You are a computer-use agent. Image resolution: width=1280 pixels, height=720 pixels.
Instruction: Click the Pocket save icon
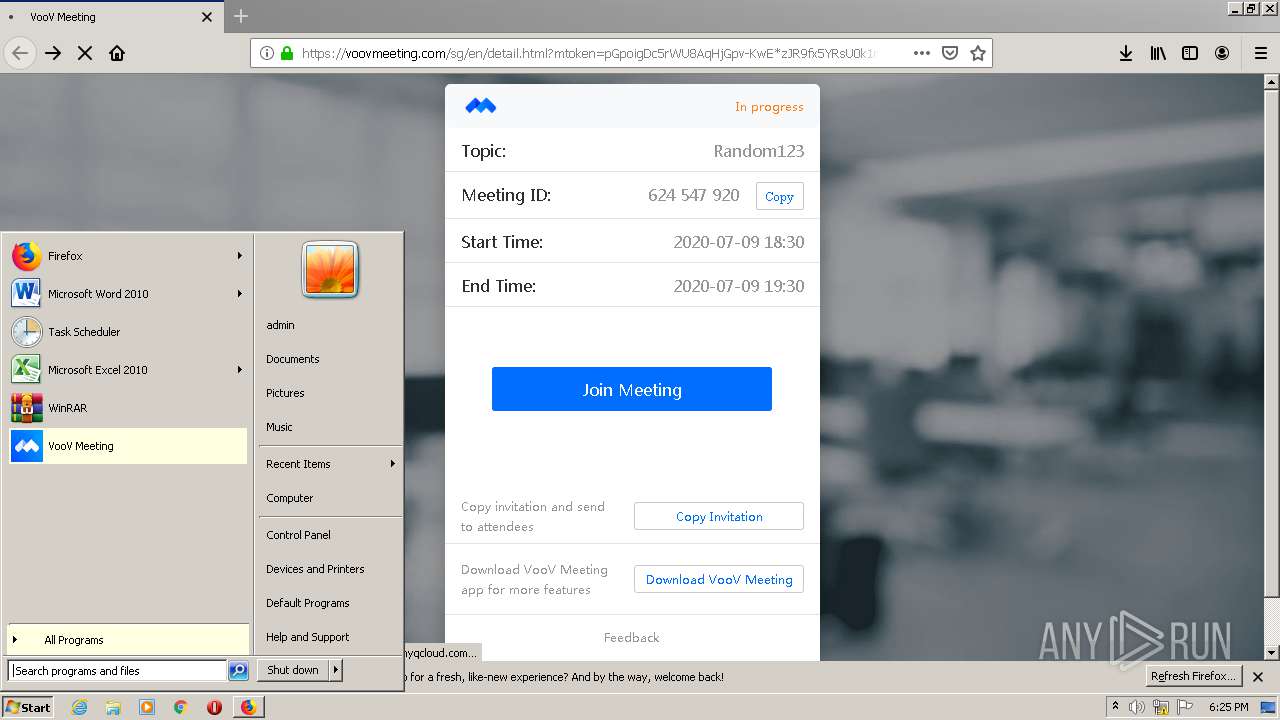pos(950,53)
